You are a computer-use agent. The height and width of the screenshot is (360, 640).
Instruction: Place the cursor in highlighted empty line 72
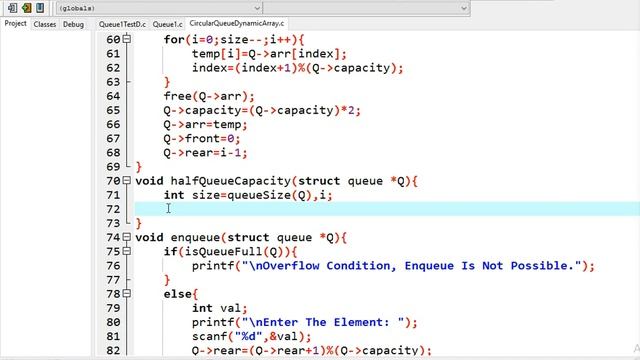pyautogui.click(x=387, y=209)
